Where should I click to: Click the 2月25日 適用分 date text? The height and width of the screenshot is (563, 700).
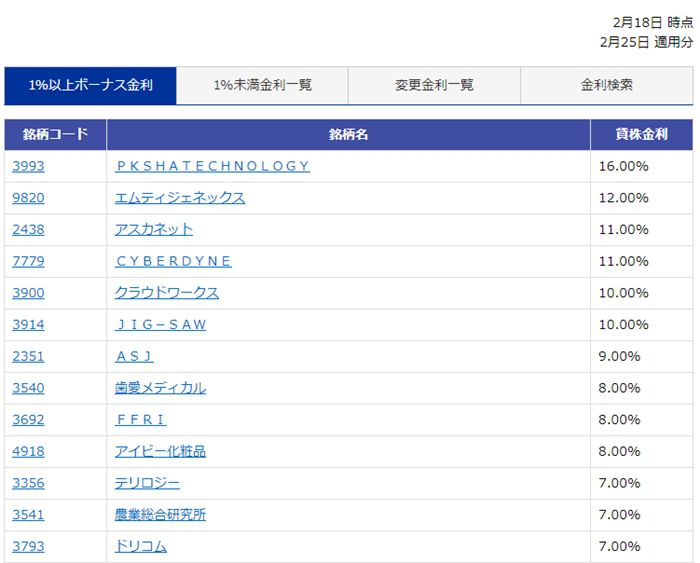[647, 42]
